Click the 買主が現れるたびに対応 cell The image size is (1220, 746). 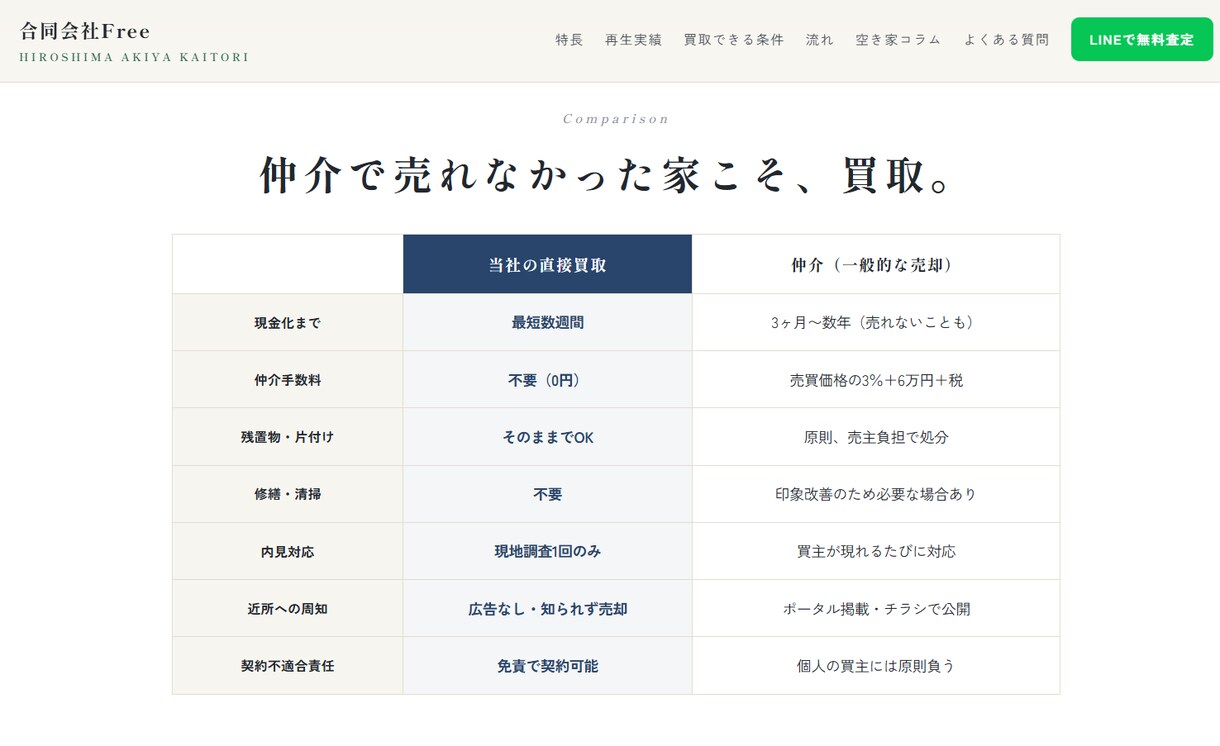[875, 551]
